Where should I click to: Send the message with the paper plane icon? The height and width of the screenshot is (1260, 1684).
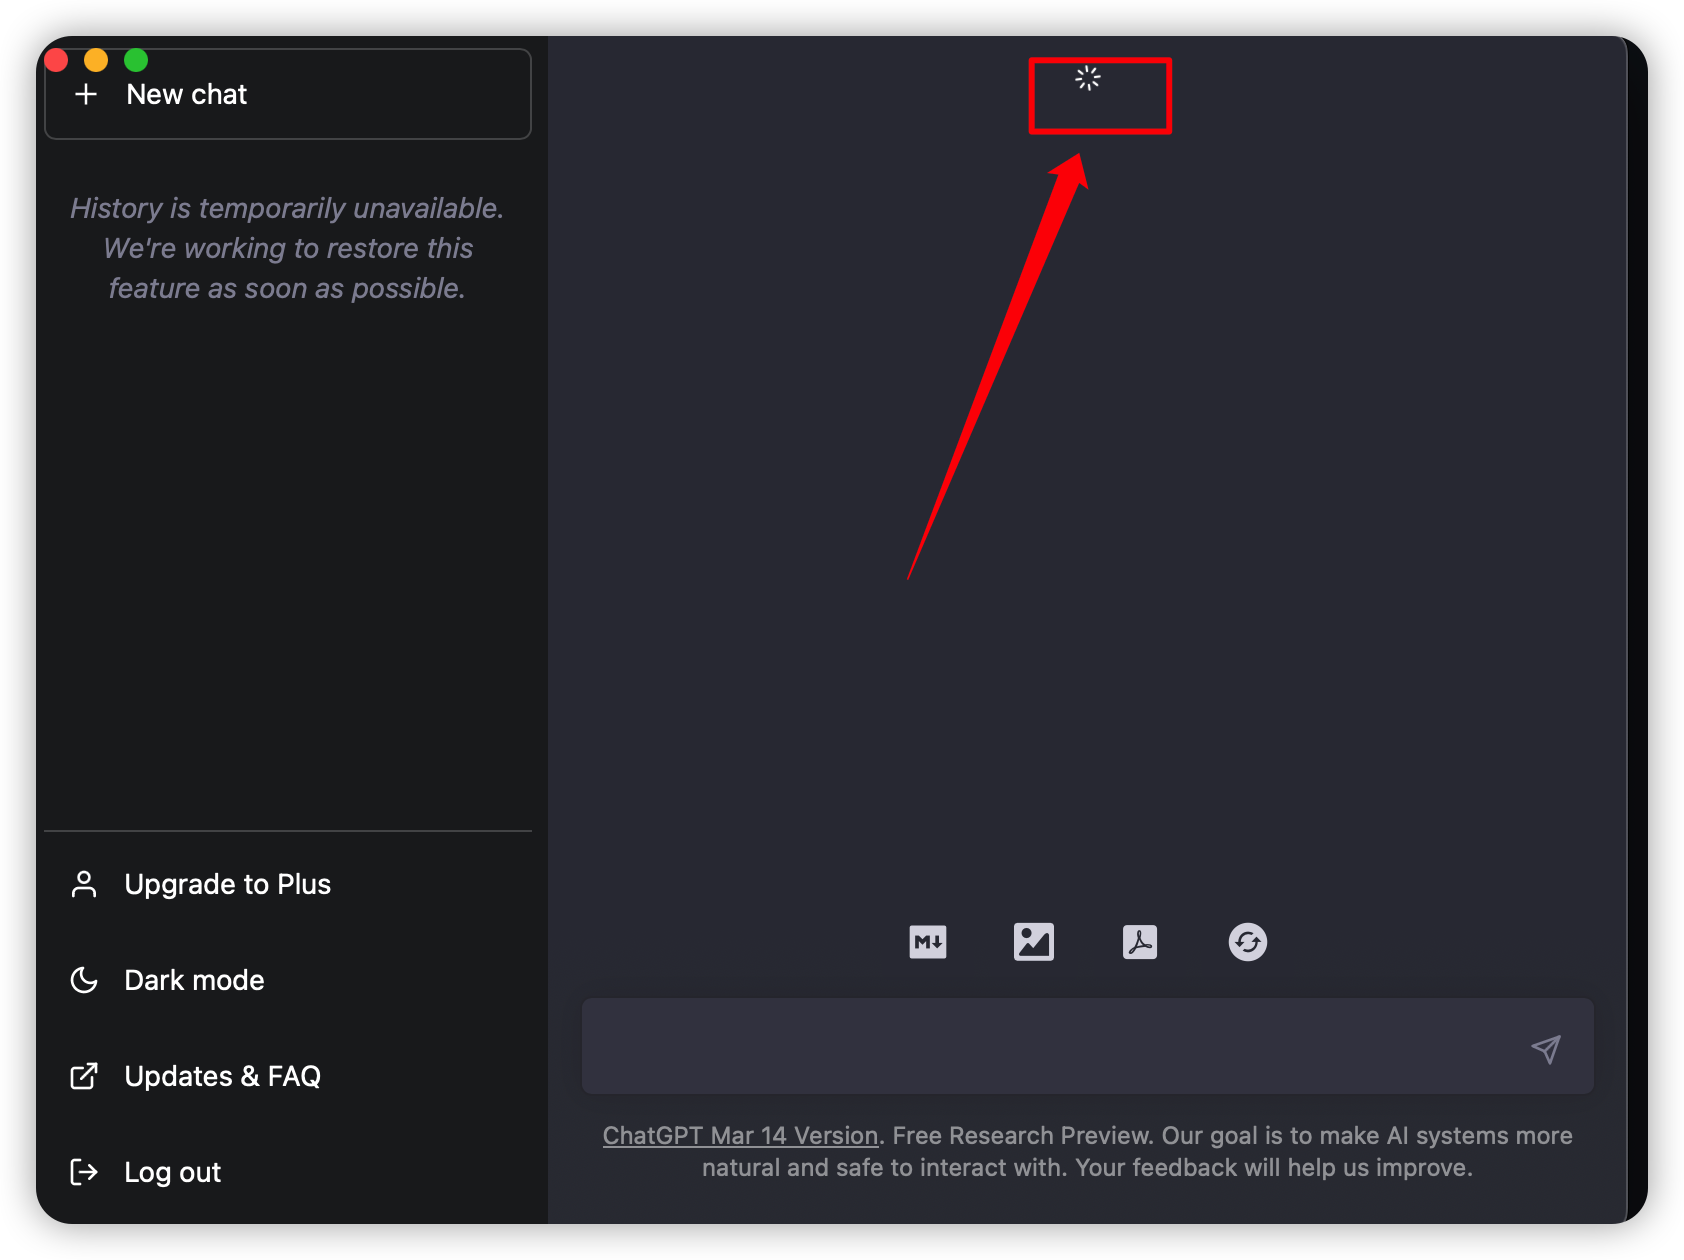click(x=1546, y=1047)
